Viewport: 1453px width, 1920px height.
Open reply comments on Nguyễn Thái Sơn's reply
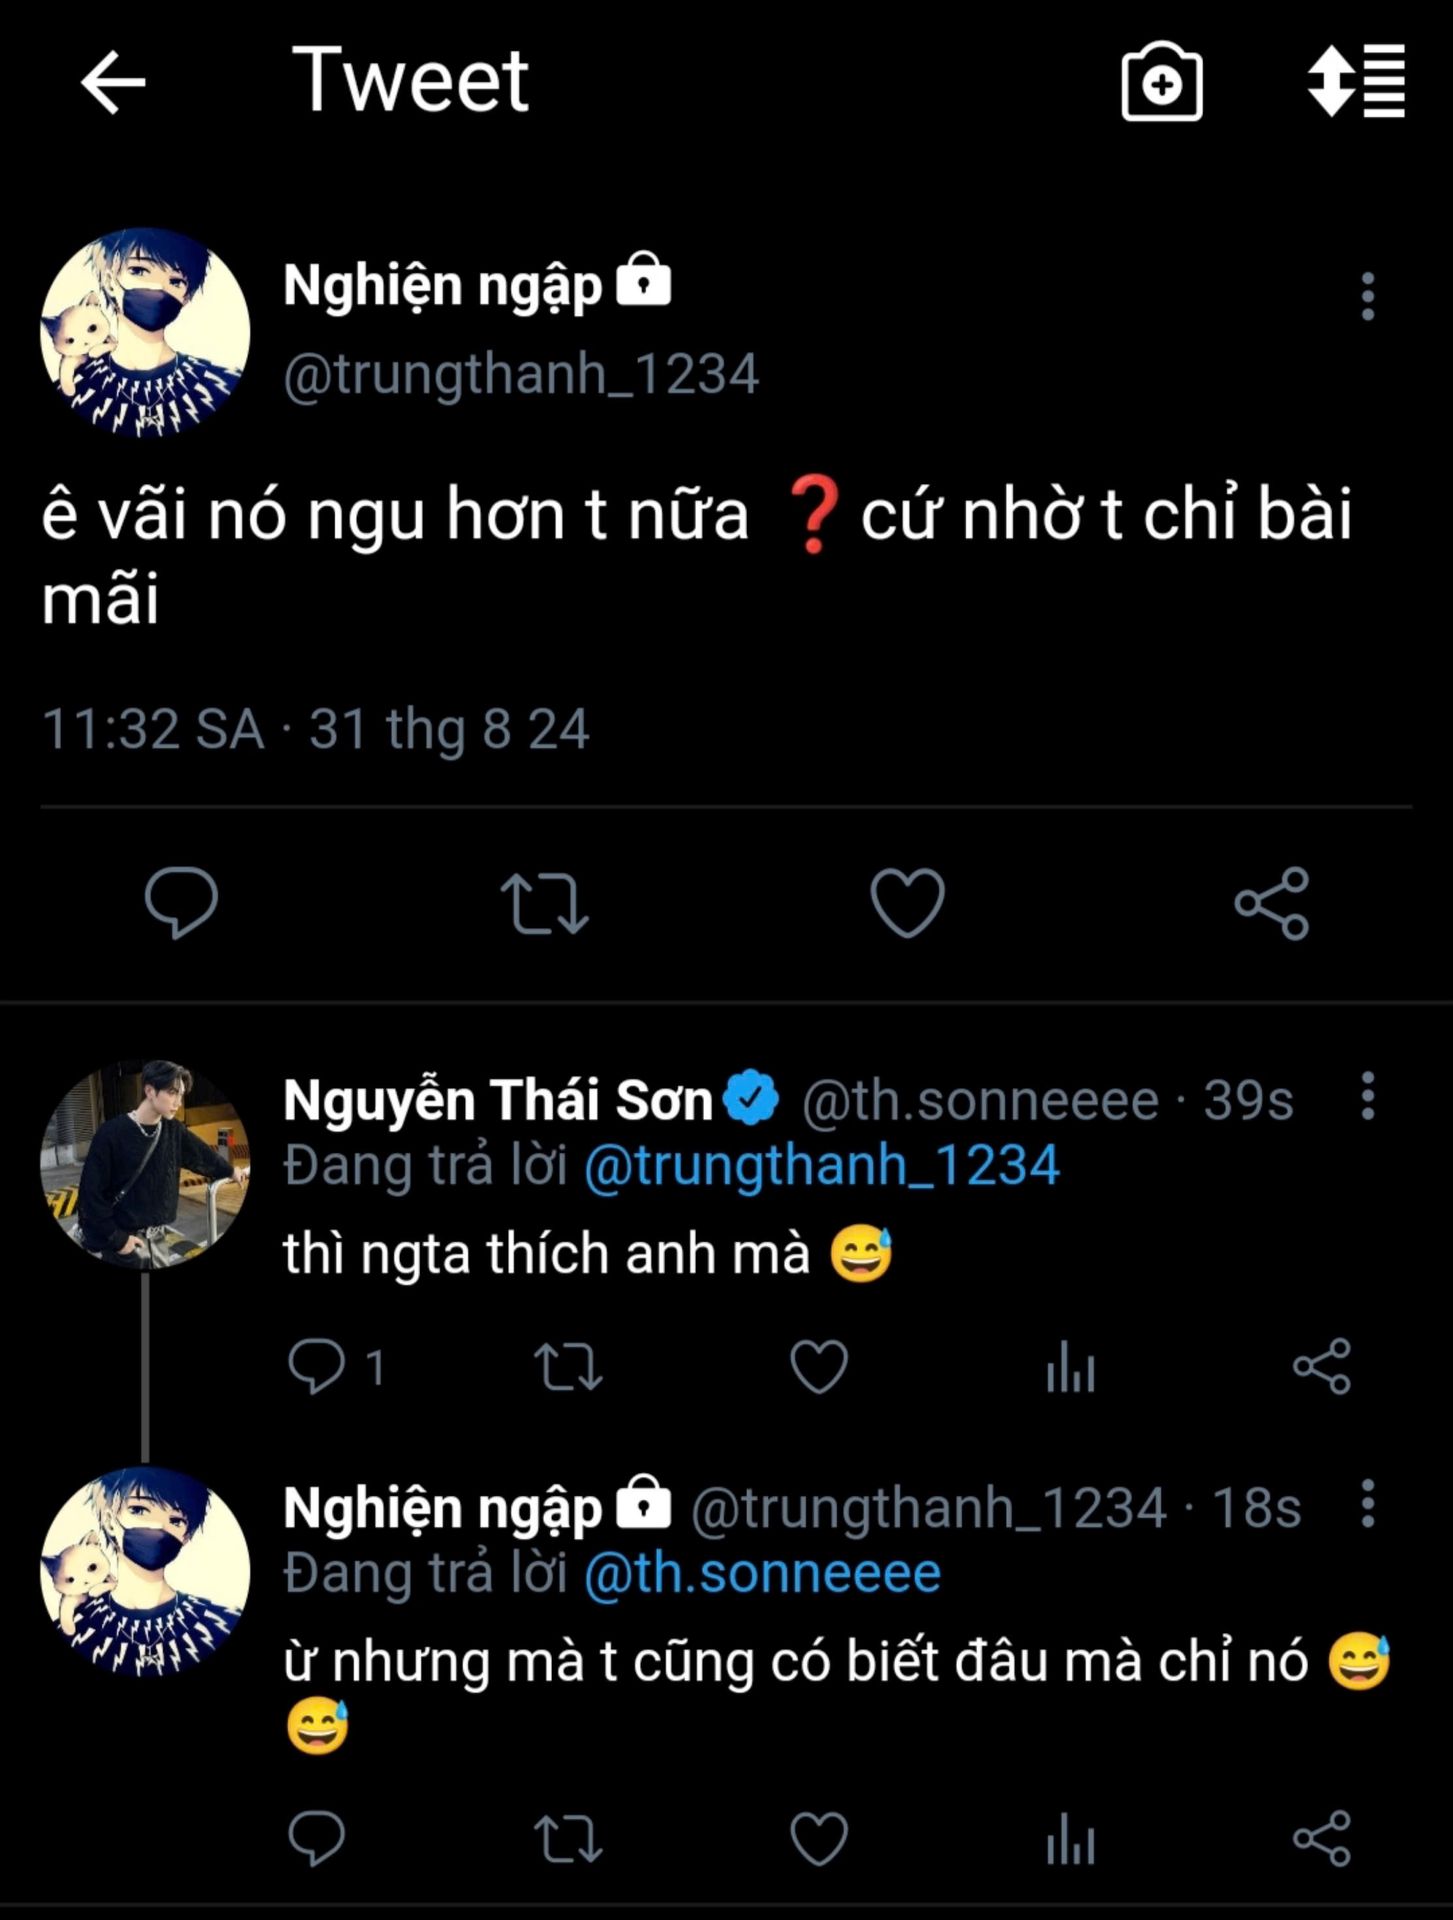click(317, 1367)
